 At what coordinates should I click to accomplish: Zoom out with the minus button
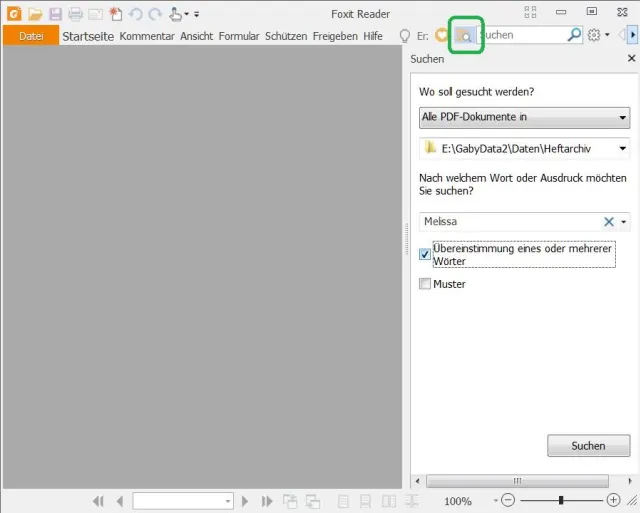(508, 500)
